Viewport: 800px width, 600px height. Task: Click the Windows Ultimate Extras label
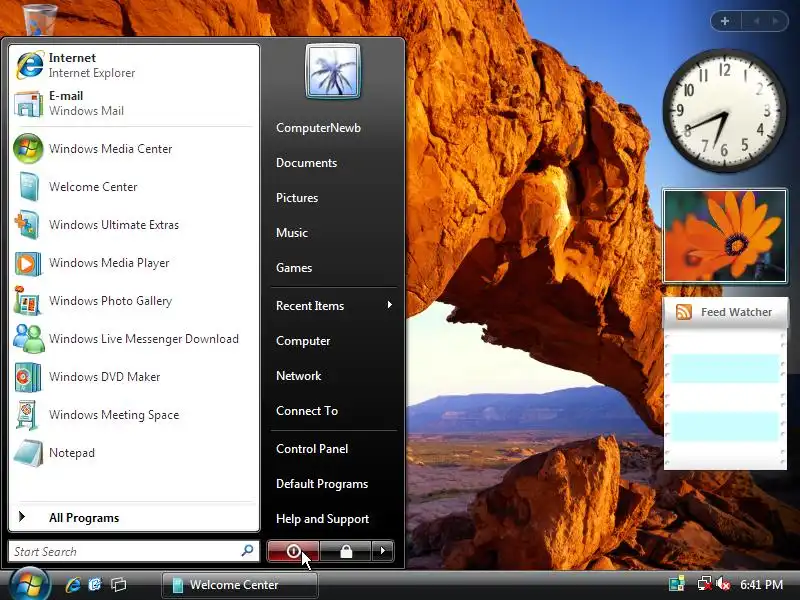tap(114, 224)
